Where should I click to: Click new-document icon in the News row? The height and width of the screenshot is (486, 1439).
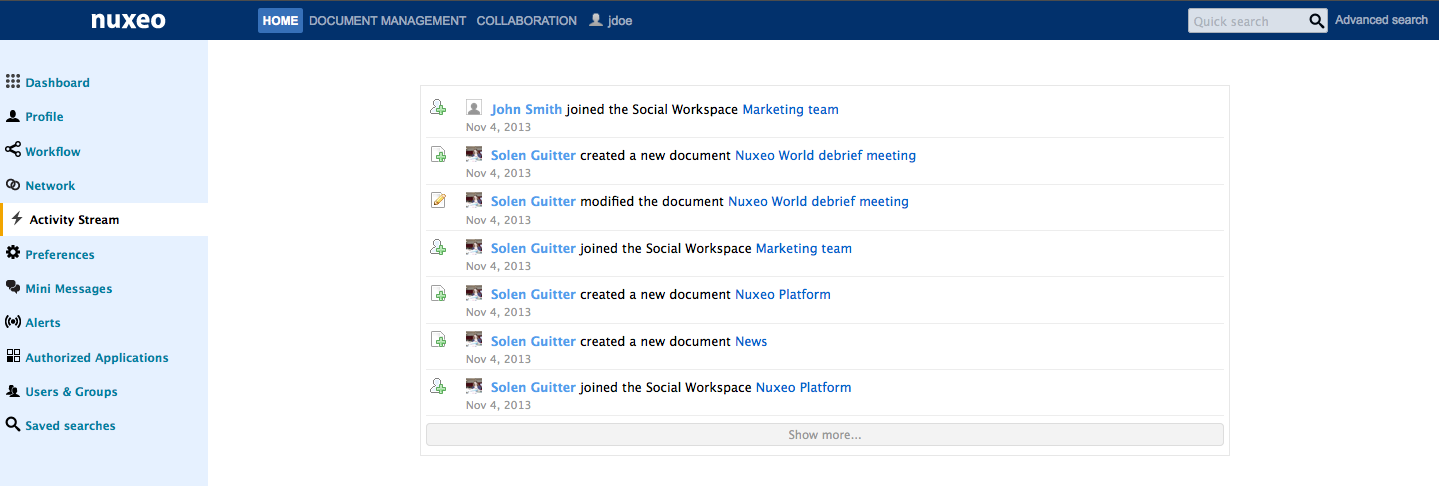point(438,340)
